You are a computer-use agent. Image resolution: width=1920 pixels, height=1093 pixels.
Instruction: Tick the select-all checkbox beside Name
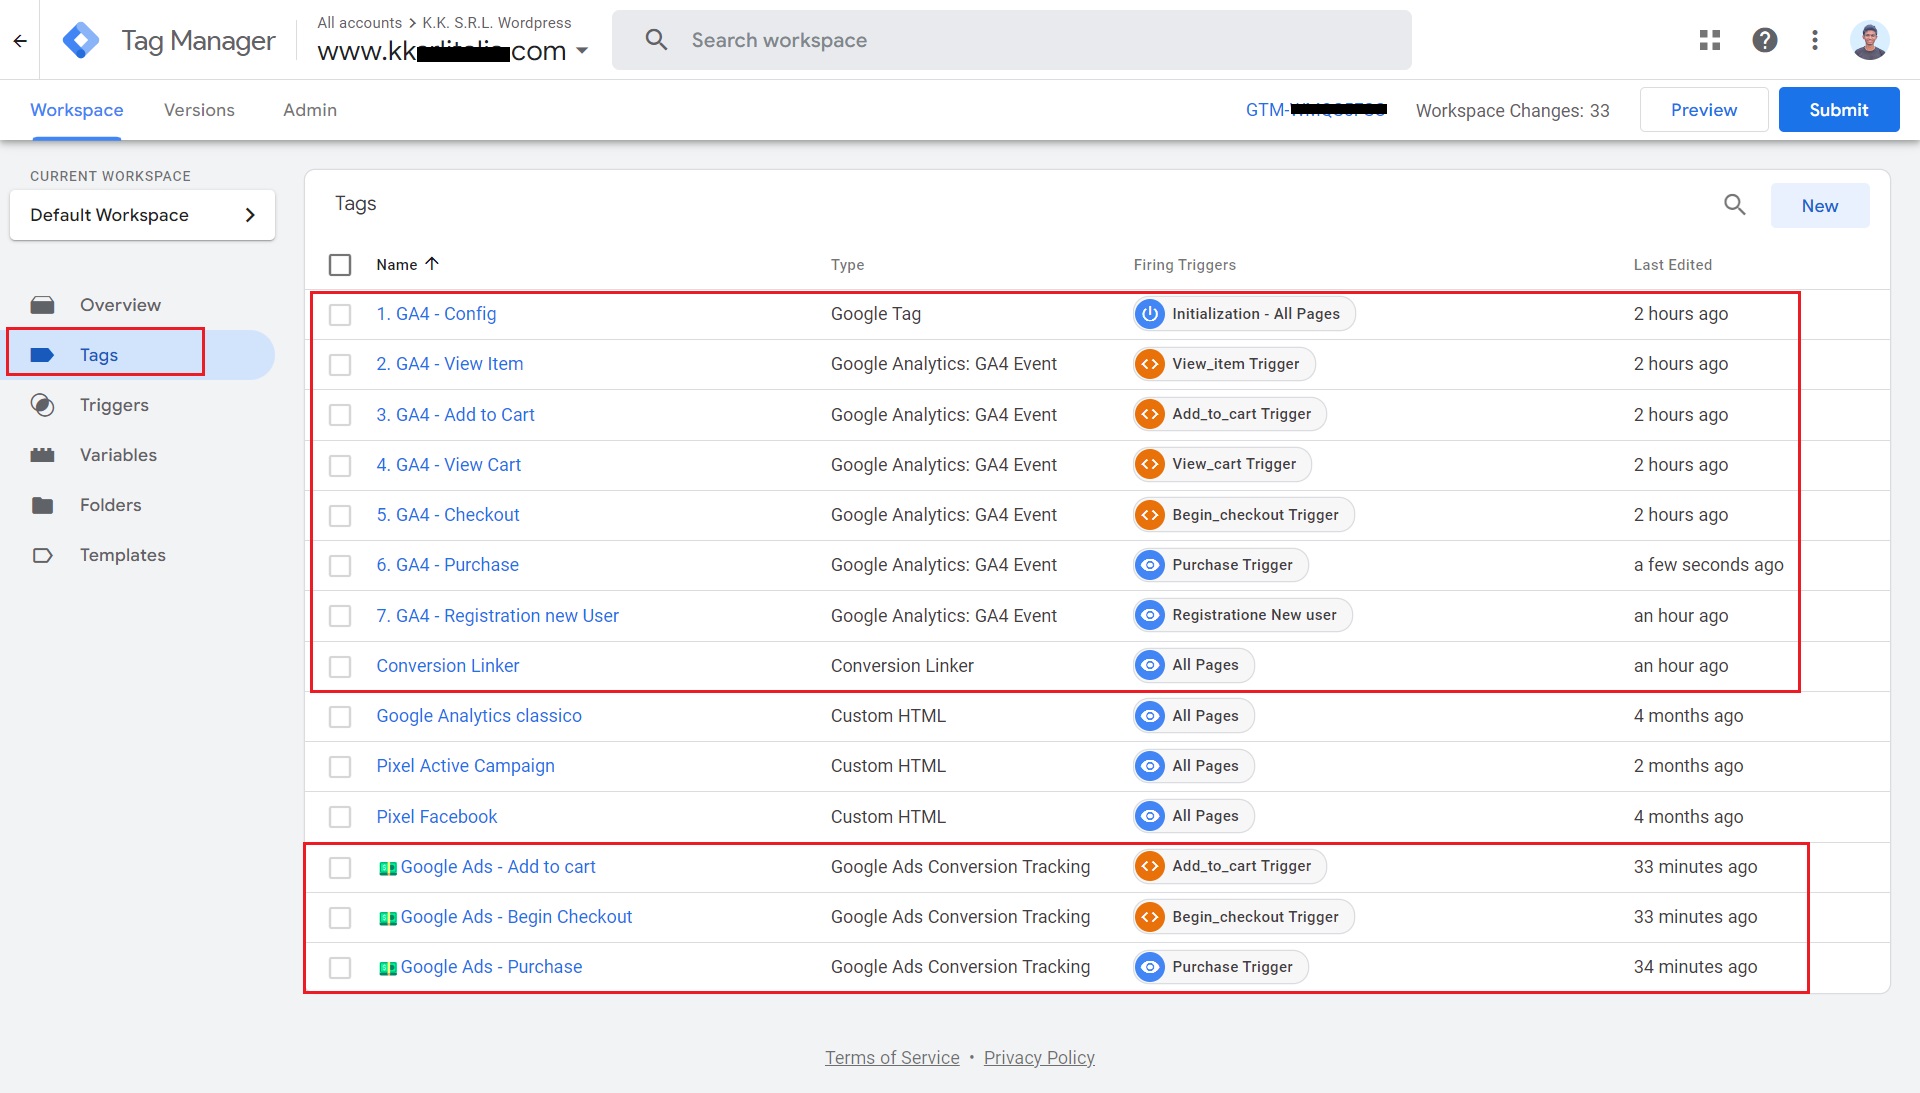pyautogui.click(x=340, y=265)
